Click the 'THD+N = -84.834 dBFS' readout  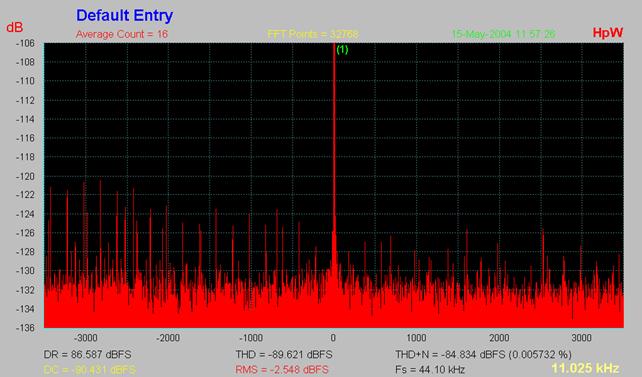[450, 354]
